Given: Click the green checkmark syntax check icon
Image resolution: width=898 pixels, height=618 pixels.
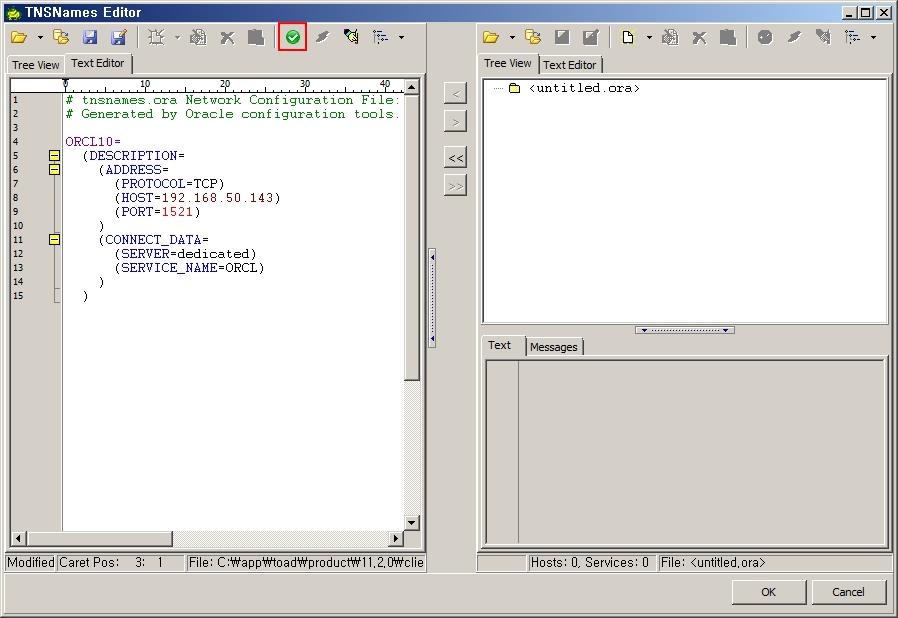Looking at the screenshot, I should pos(292,37).
